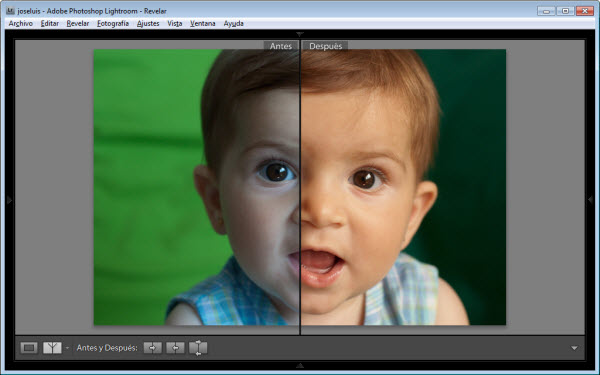The height and width of the screenshot is (375, 600).
Task: Open the Fotografía menu
Action: click(113, 23)
